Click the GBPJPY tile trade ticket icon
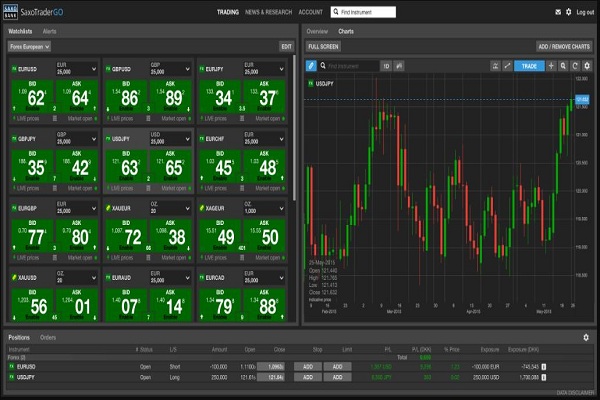The height and width of the screenshot is (400, 600). 55,188
